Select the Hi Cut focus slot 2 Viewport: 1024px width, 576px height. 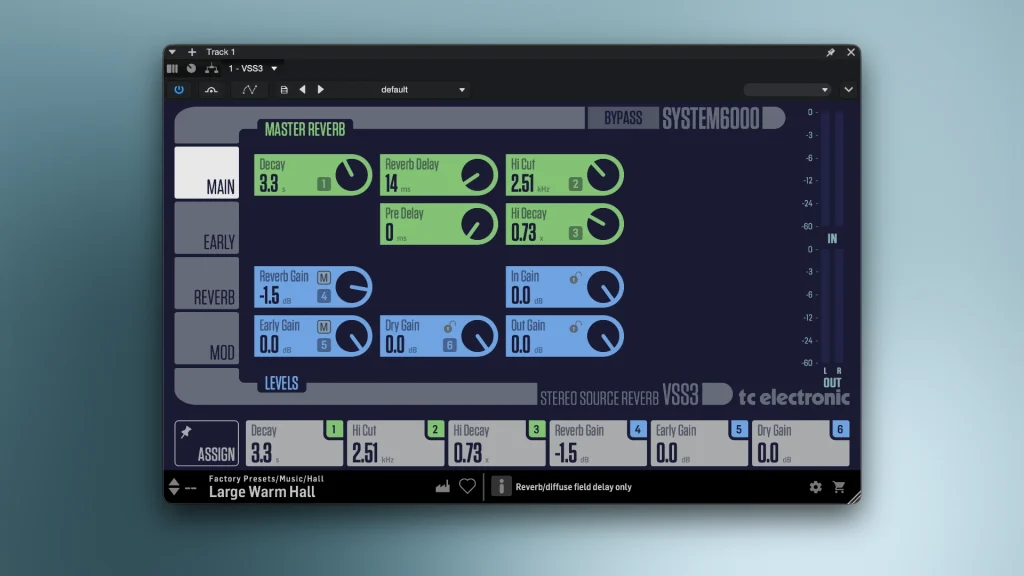click(x=396, y=443)
